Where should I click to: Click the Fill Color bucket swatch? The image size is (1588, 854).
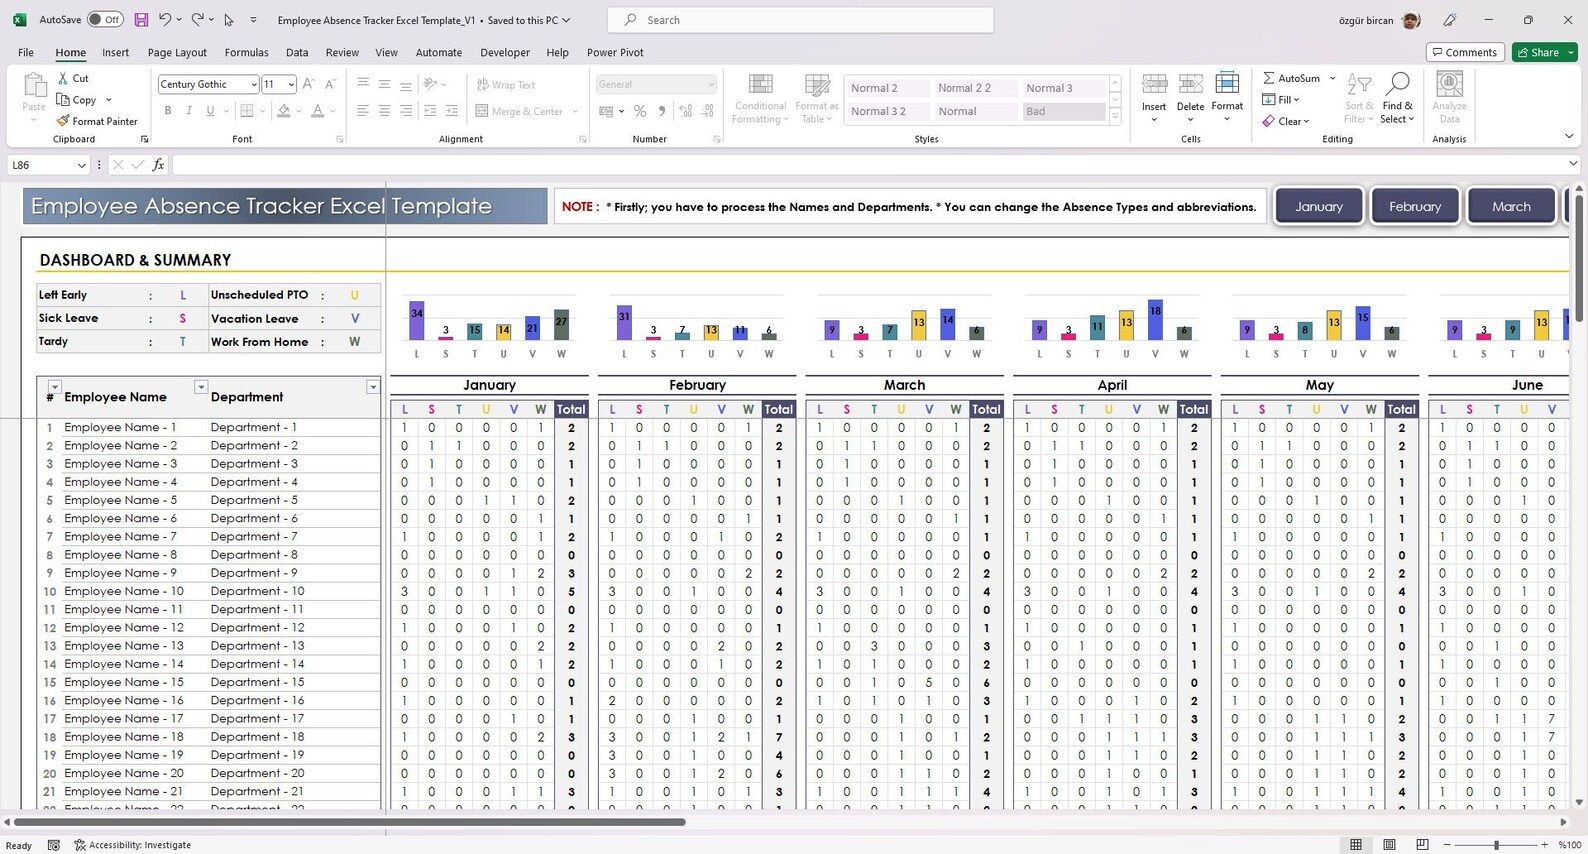click(x=284, y=111)
